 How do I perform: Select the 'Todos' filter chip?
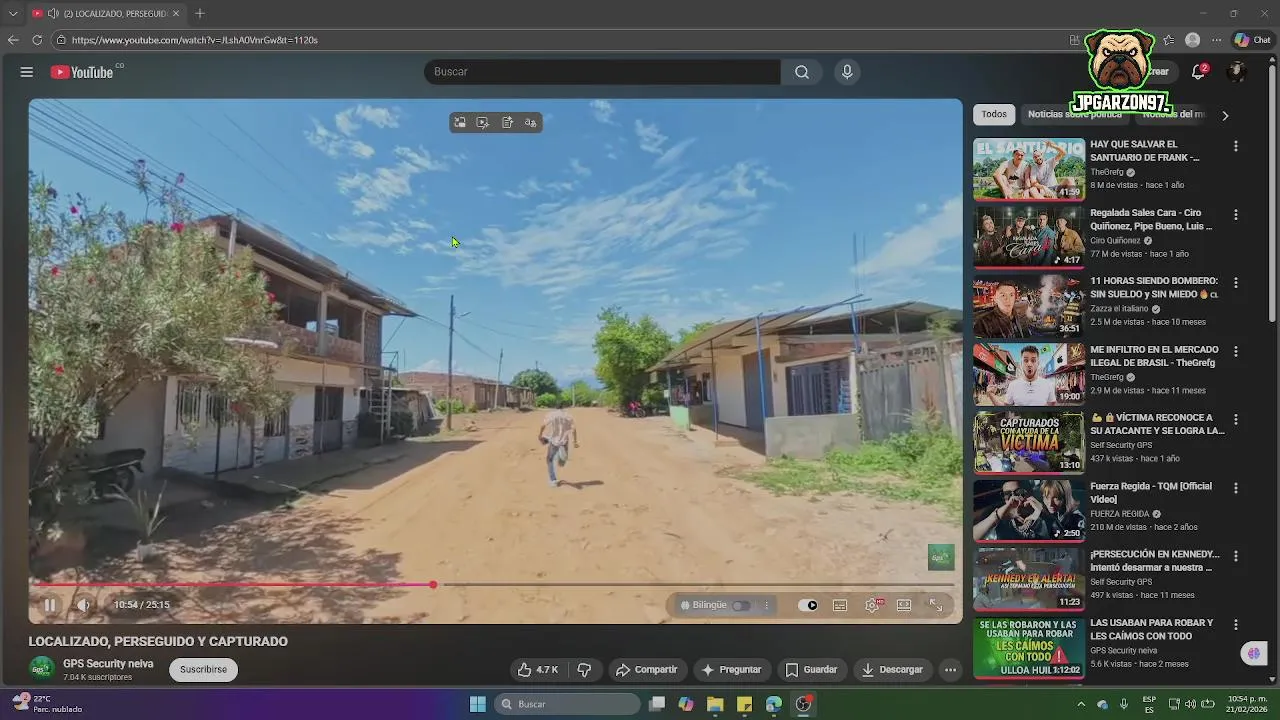994,114
